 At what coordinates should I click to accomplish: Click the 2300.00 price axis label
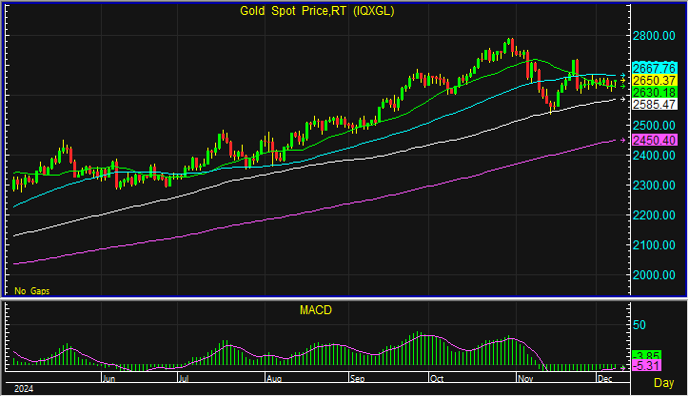click(654, 185)
